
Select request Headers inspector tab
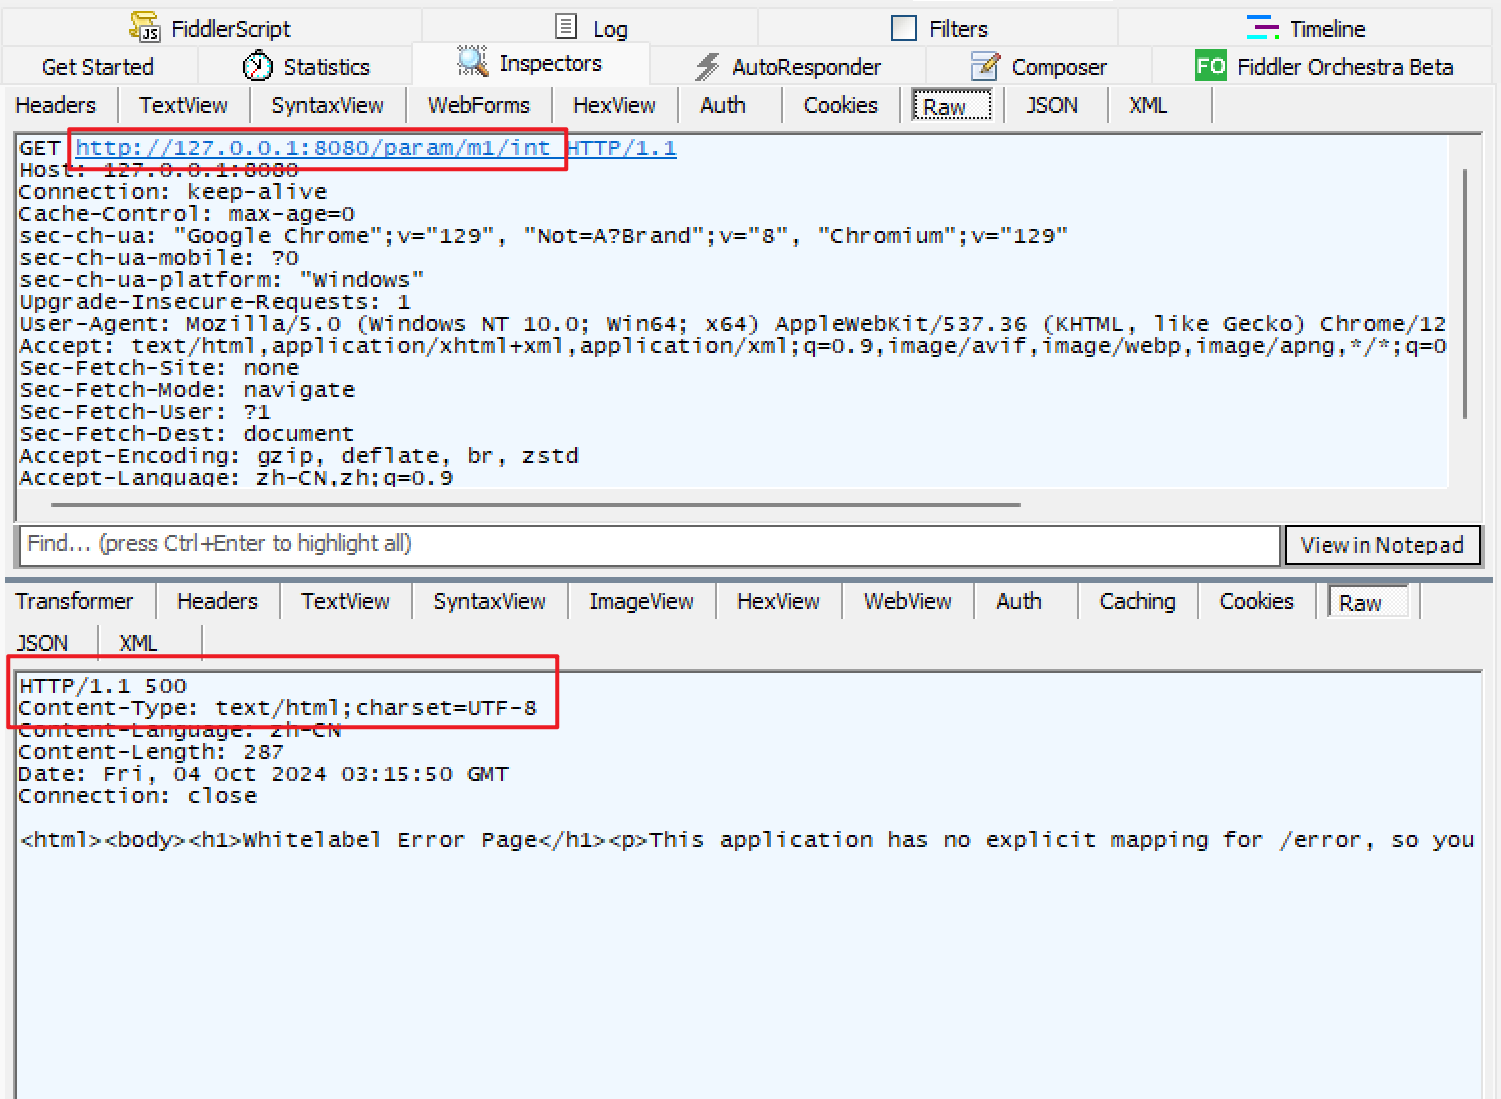coord(56,105)
